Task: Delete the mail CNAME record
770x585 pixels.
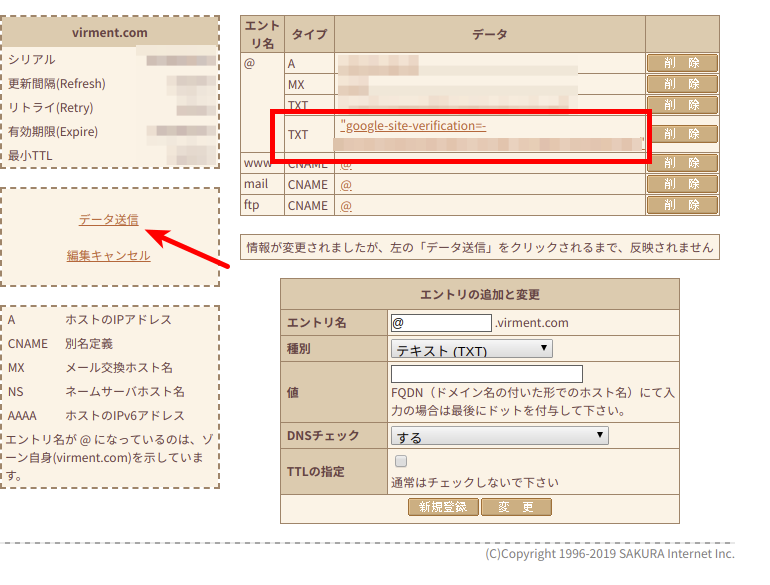Action: (x=682, y=184)
